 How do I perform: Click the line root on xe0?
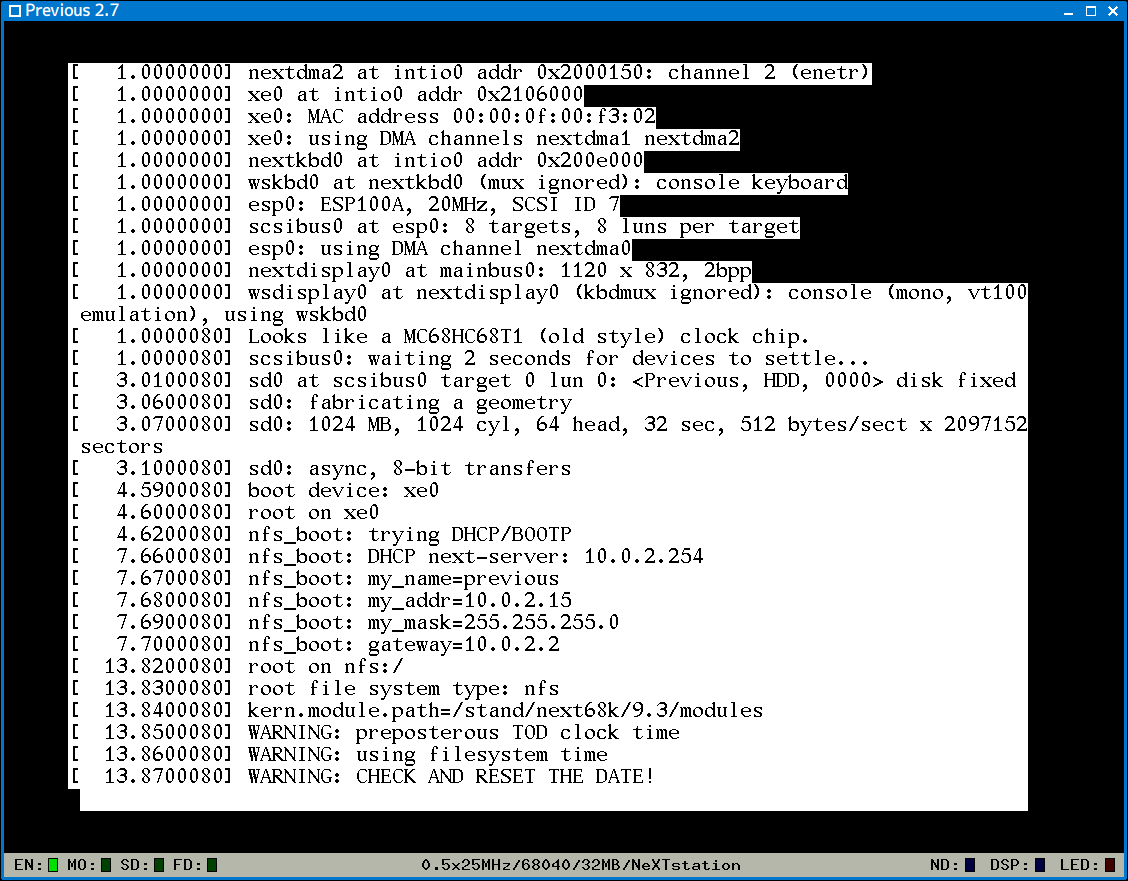pyautogui.click(x=224, y=513)
